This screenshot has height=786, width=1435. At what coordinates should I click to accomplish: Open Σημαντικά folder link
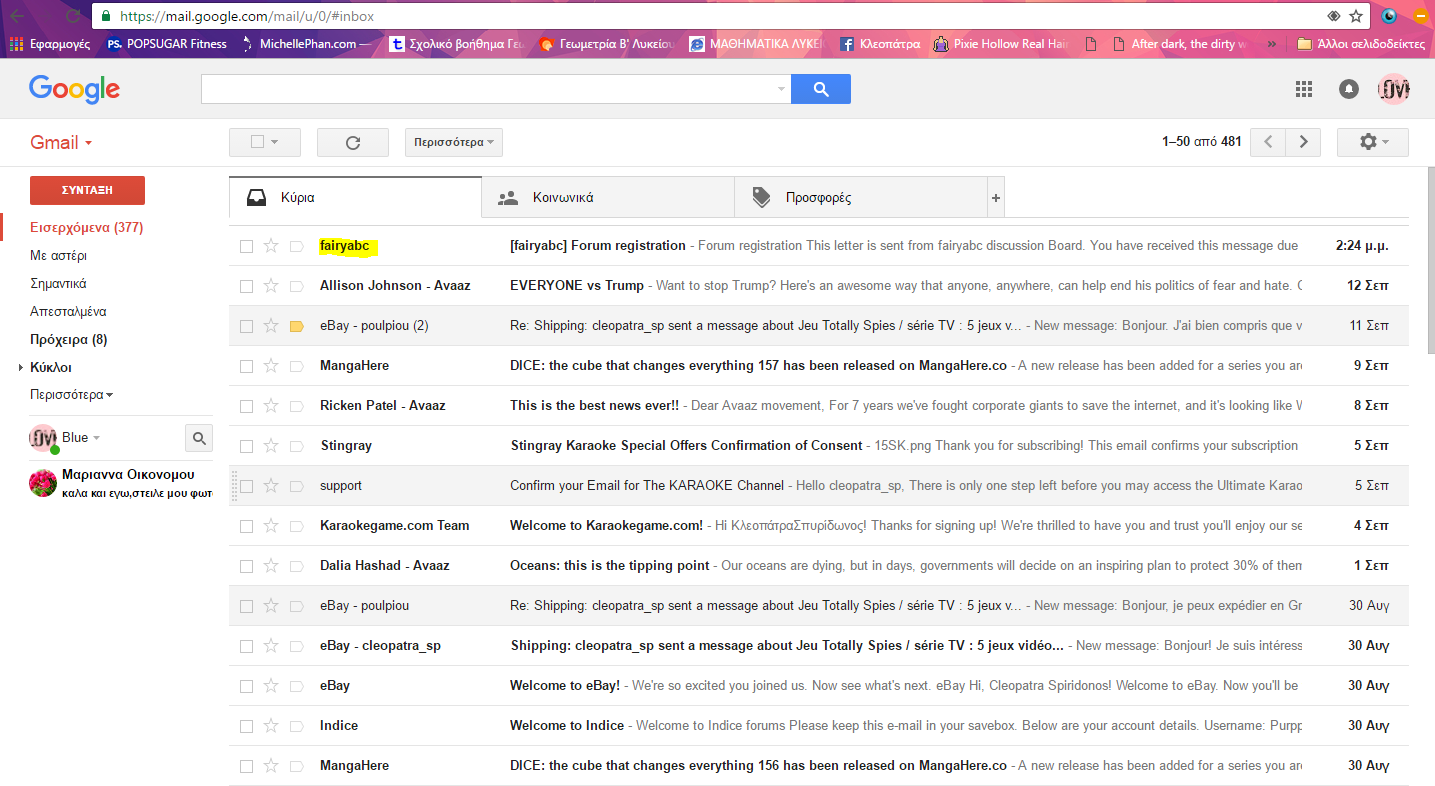[58, 283]
